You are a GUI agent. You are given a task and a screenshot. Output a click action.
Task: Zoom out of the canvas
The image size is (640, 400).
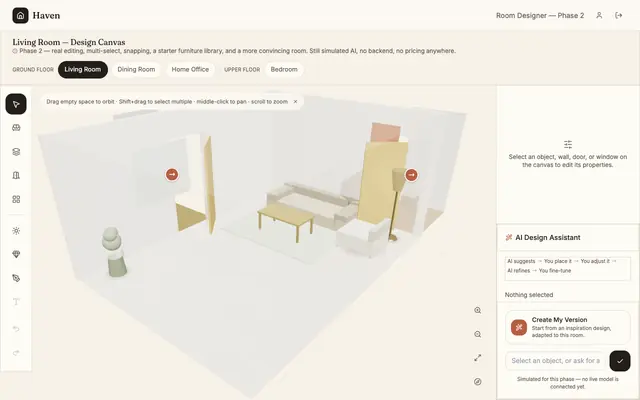[478, 334]
